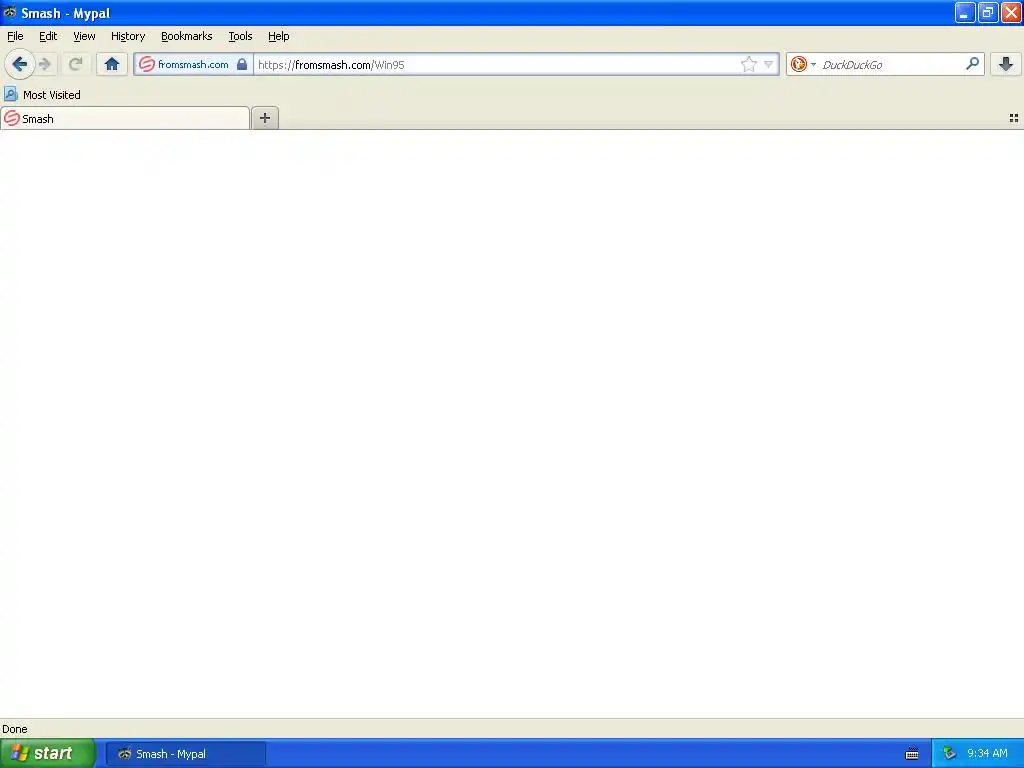1024x768 pixels.
Task: Select the Smash tab
Action: click(x=125, y=118)
